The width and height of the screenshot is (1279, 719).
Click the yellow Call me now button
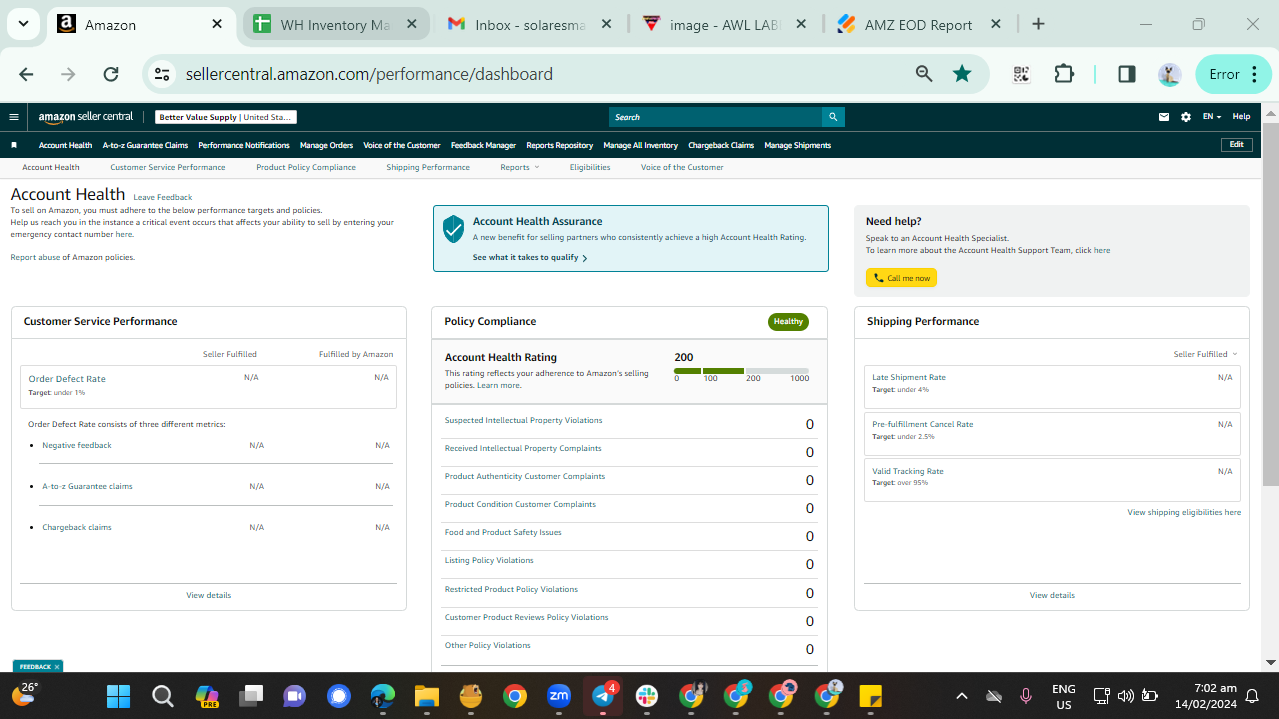(901, 278)
